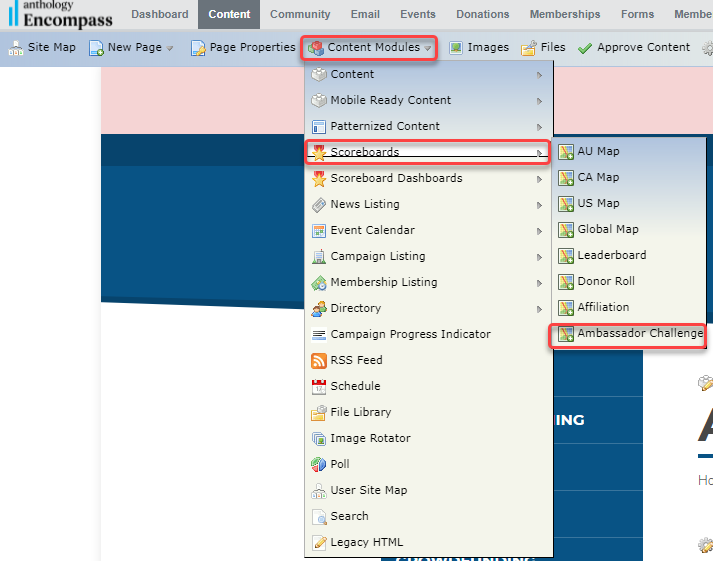Open the Dashboard tab
This screenshot has height=561, width=713.
tap(159, 14)
